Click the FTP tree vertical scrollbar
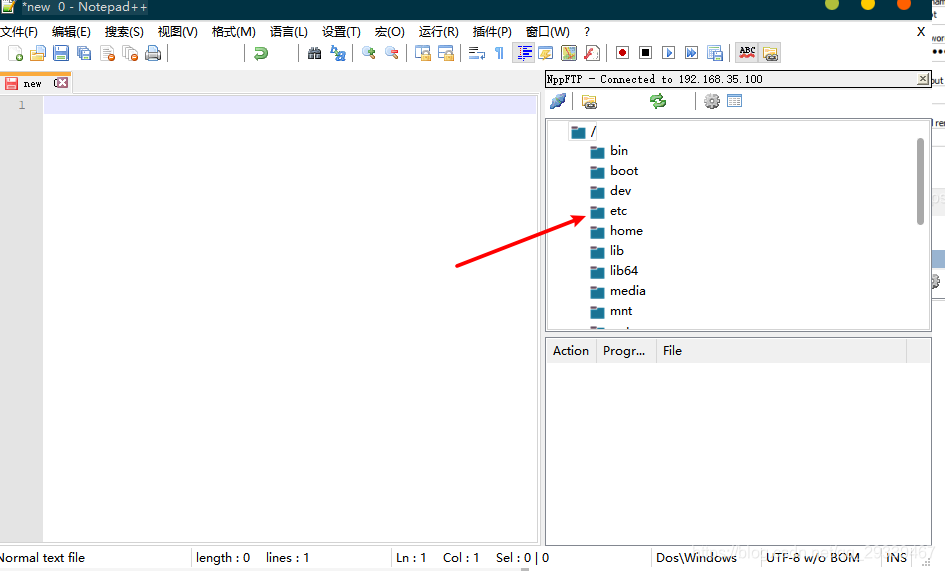Screen dimensions: 945x571 (x=920, y=181)
